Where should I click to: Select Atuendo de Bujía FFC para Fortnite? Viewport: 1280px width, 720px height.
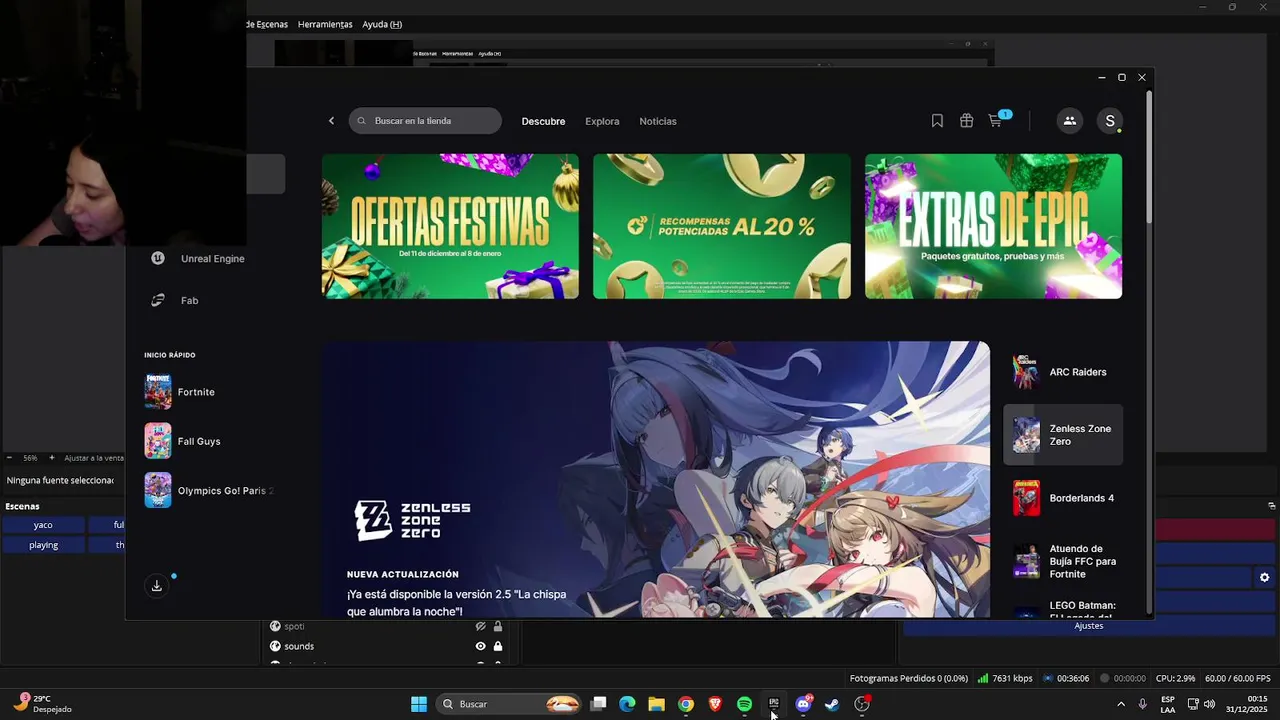[x=1063, y=562]
